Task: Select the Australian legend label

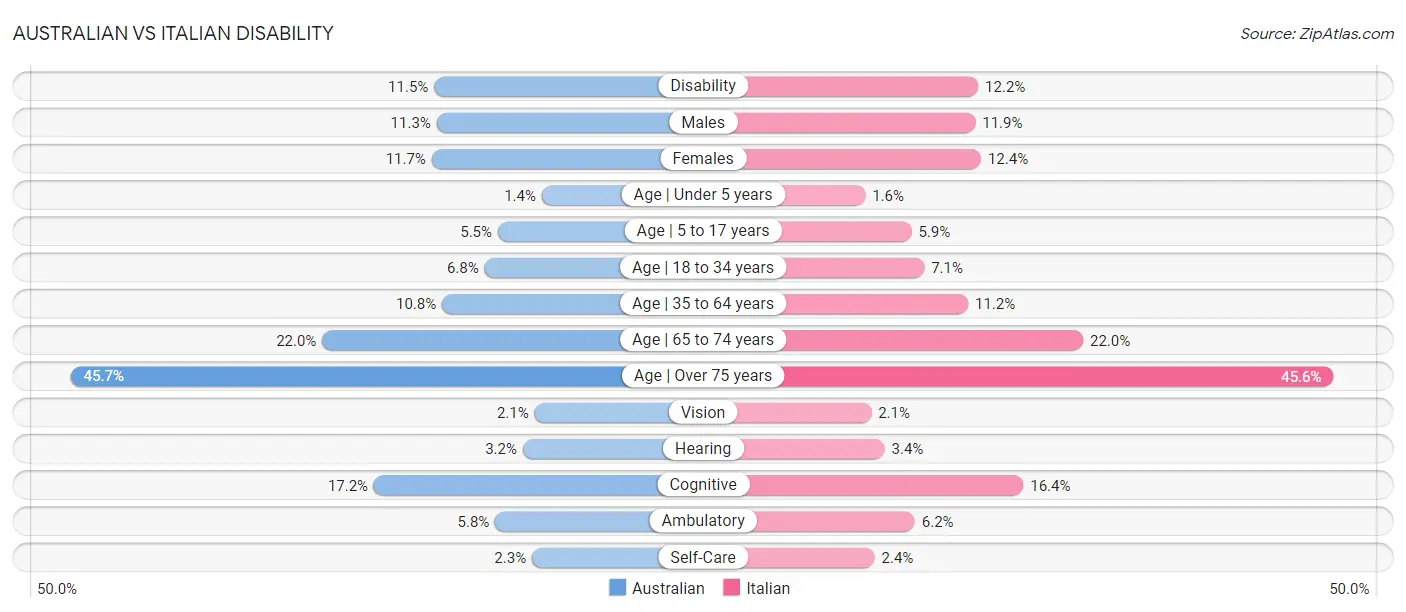Action: pos(668,588)
